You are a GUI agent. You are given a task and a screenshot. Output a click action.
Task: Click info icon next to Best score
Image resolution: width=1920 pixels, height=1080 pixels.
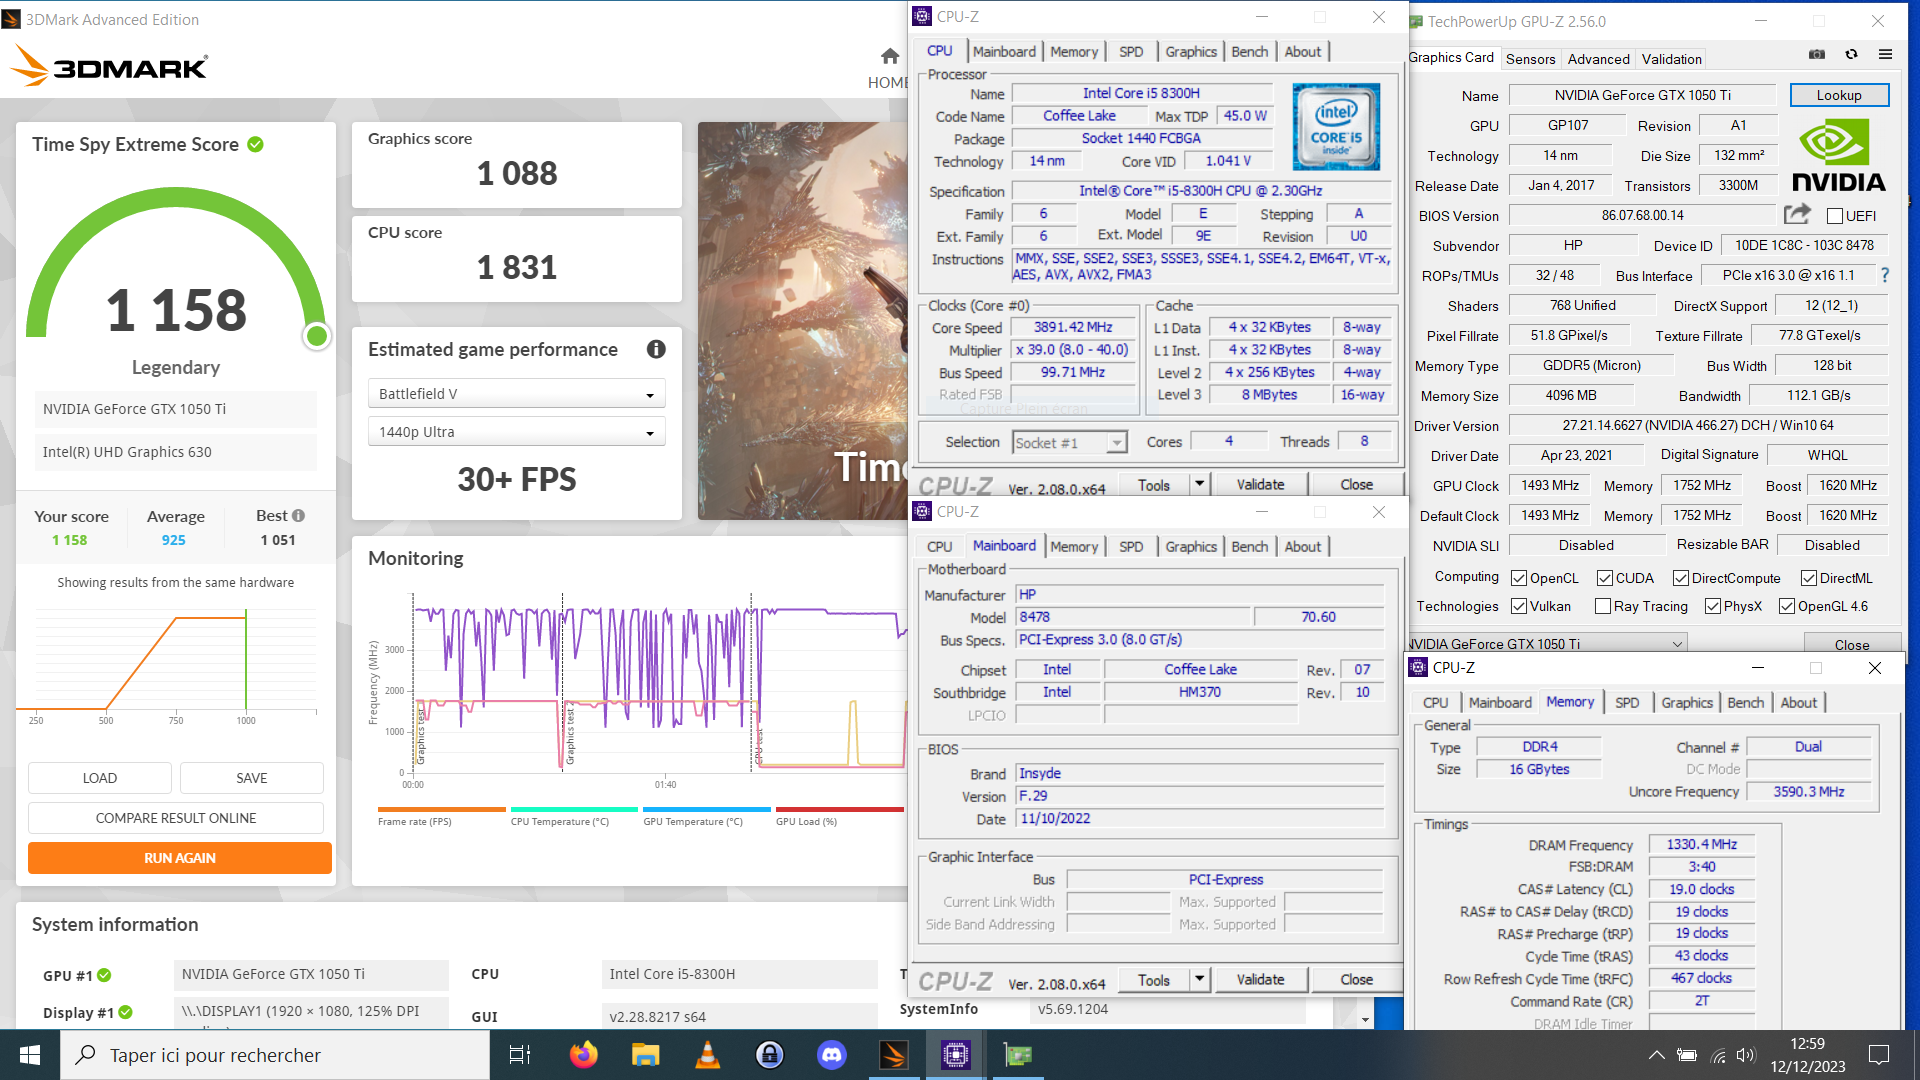click(x=298, y=516)
